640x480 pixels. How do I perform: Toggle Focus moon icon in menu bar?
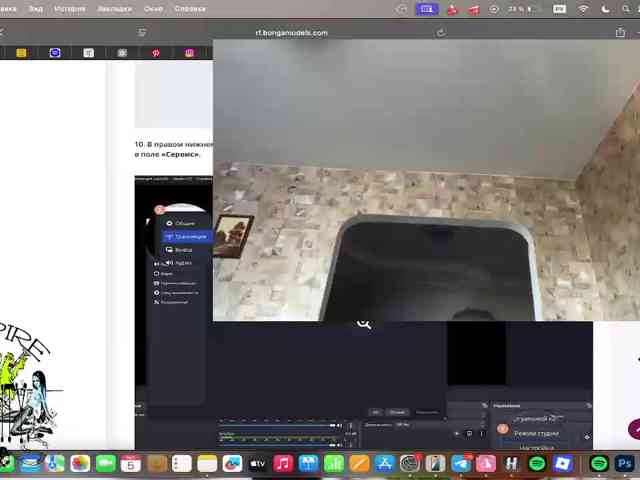(x=605, y=9)
